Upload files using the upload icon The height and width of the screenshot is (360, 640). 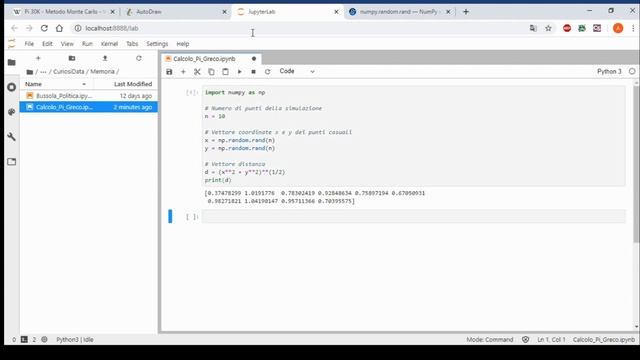tap(105, 58)
